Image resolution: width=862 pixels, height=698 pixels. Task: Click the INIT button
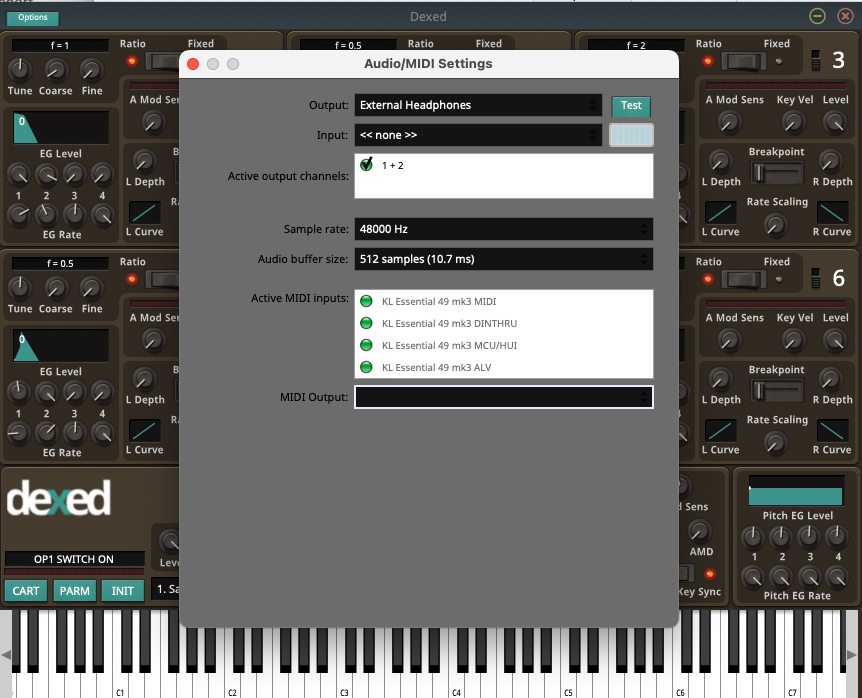click(123, 591)
